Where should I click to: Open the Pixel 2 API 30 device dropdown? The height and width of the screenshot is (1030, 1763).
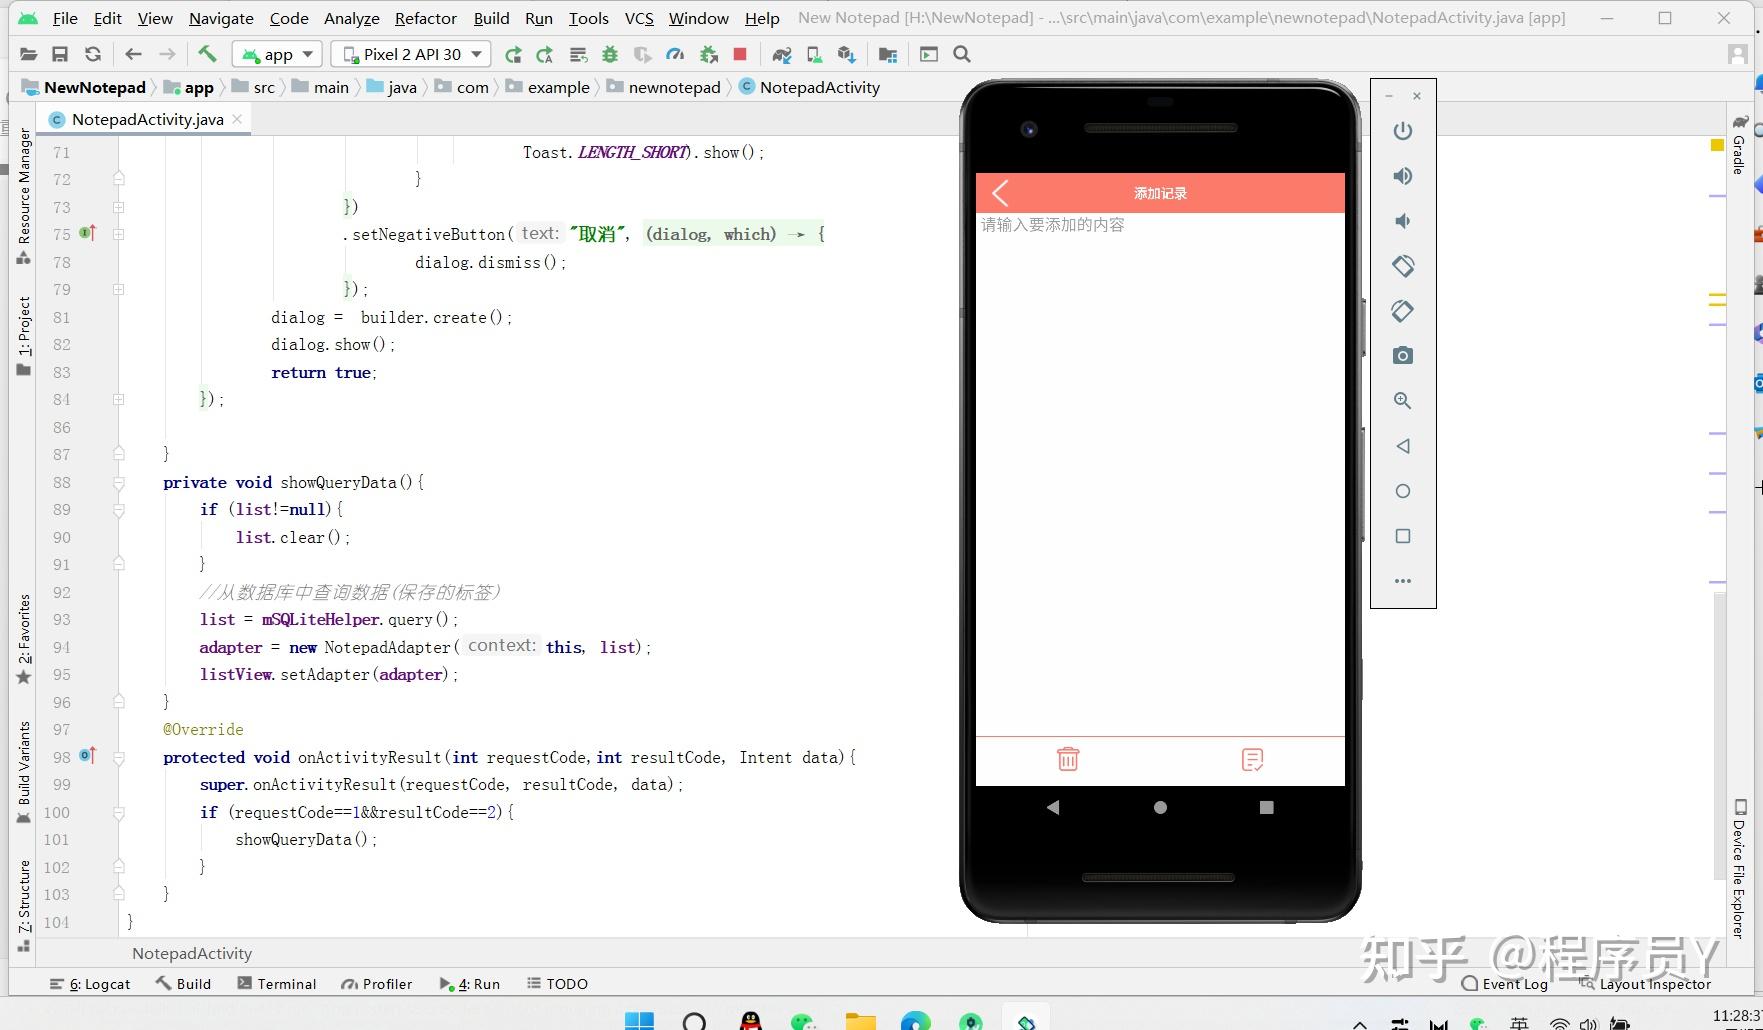coord(410,54)
